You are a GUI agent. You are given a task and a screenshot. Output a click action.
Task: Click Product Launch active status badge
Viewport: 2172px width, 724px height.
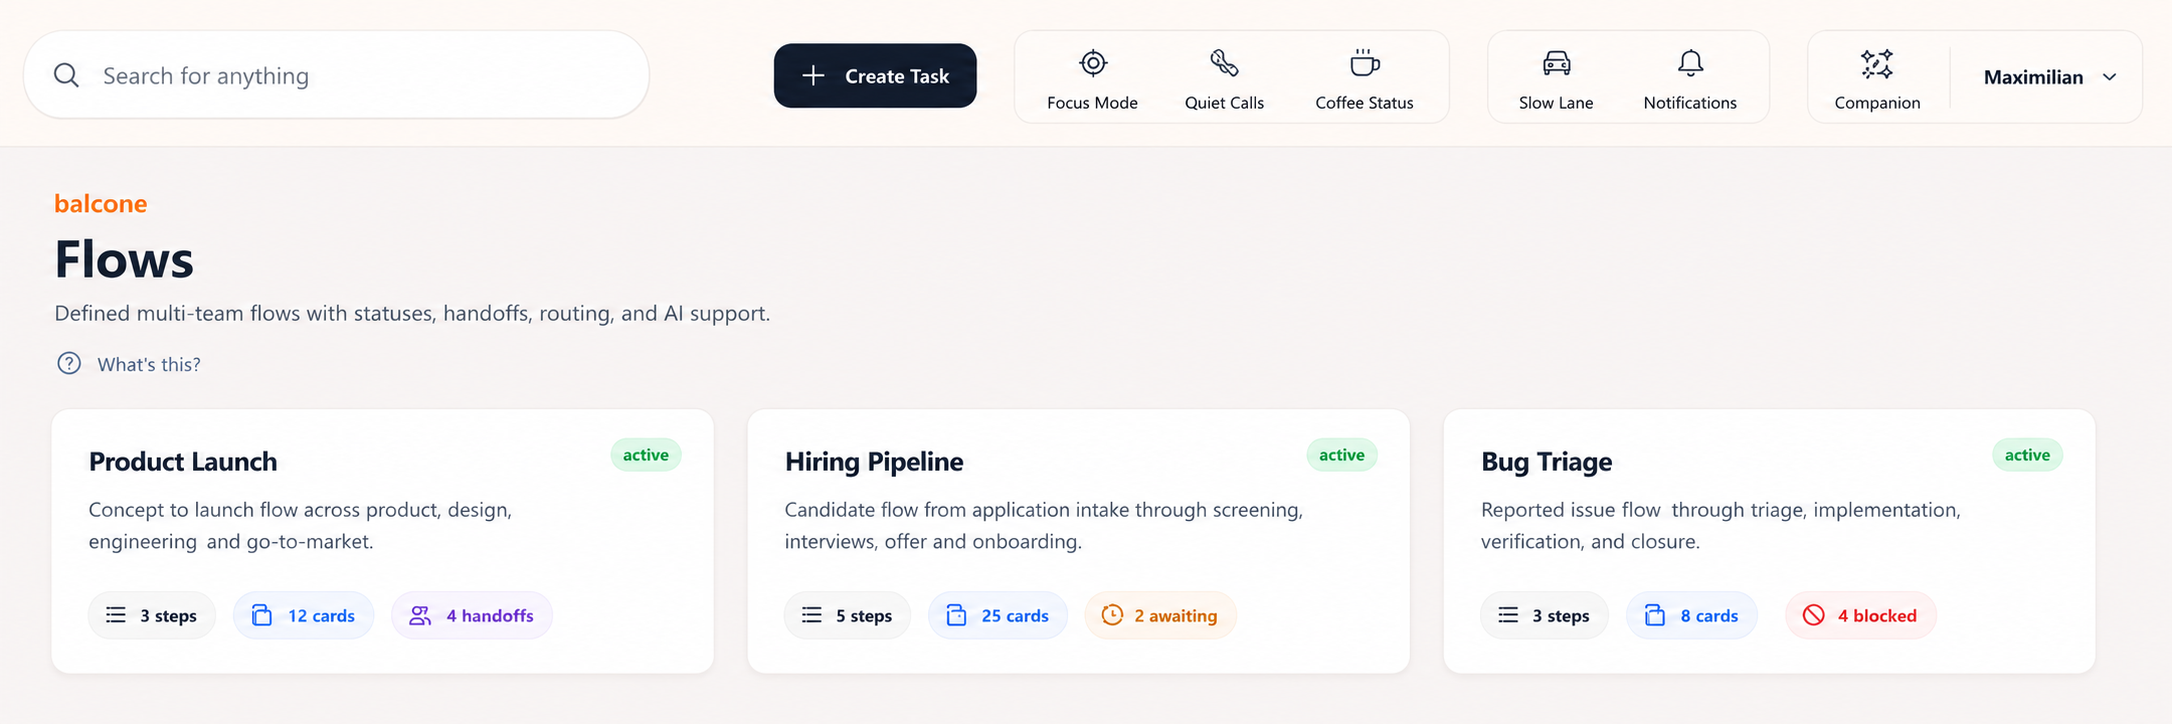[646, 455]
